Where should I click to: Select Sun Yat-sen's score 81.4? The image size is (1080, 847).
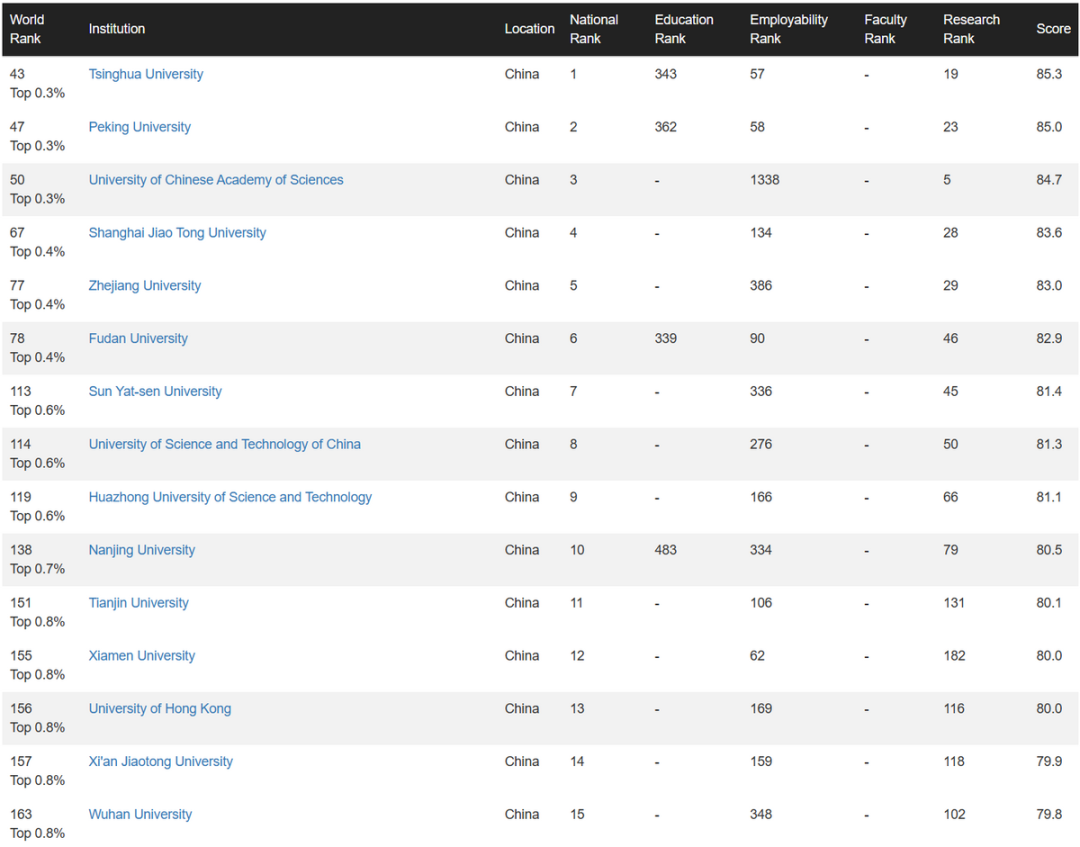(x=1049, y=392)
